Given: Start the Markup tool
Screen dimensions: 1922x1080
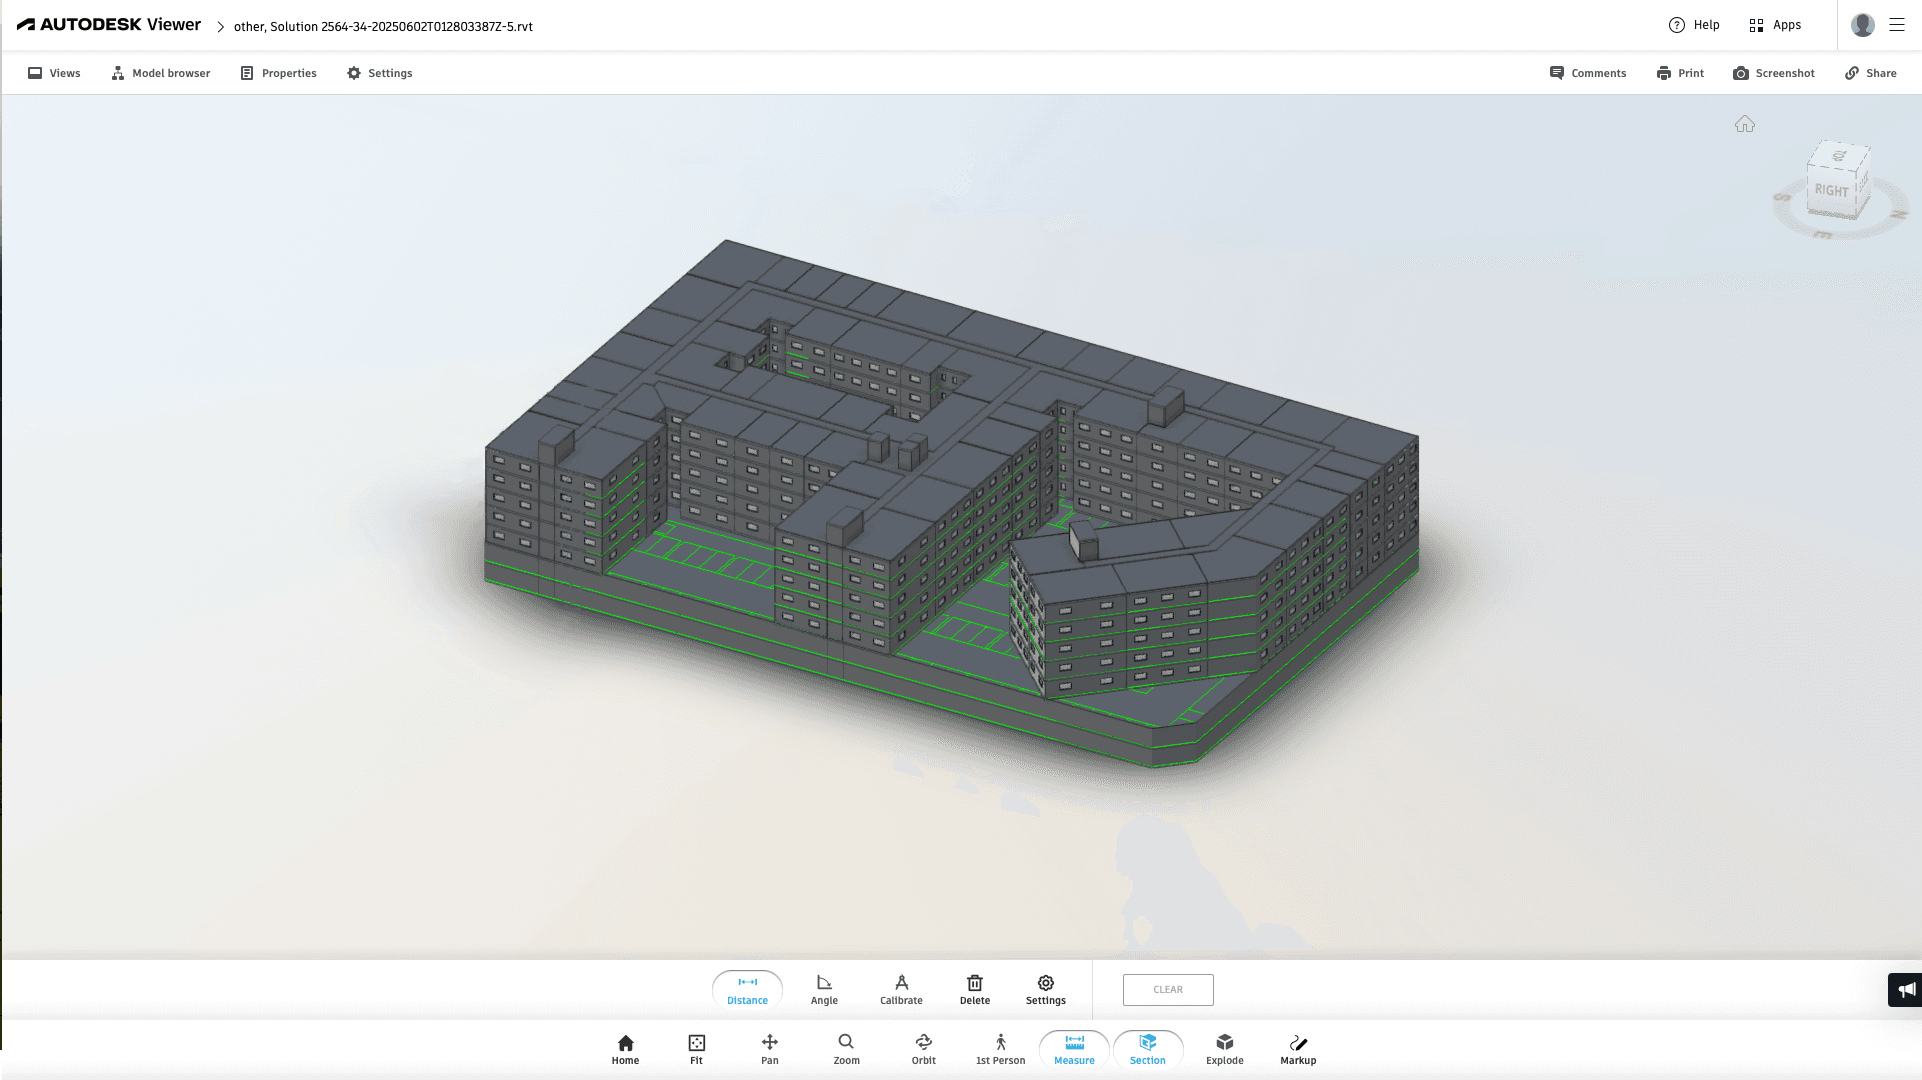Looking at the screenshot, I should tap(1298, 1049).
